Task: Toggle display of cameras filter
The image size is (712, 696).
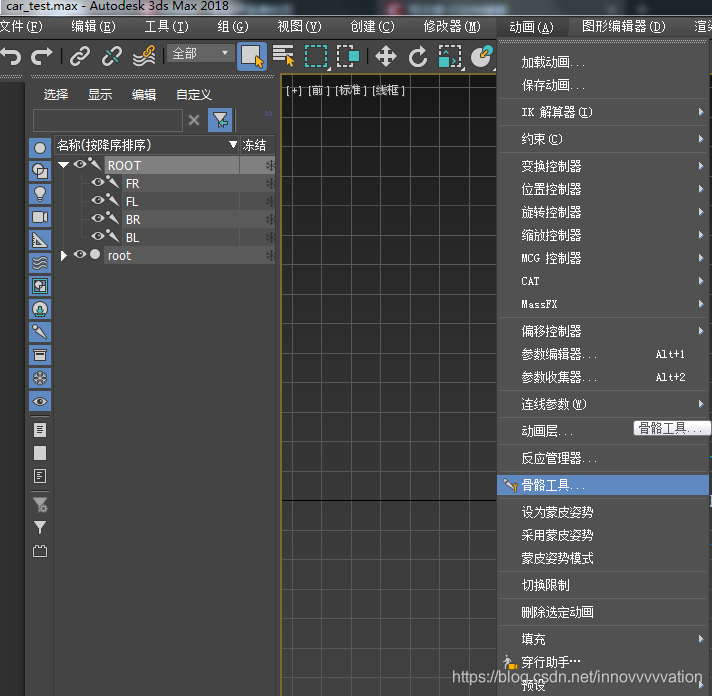Action: 40,217
